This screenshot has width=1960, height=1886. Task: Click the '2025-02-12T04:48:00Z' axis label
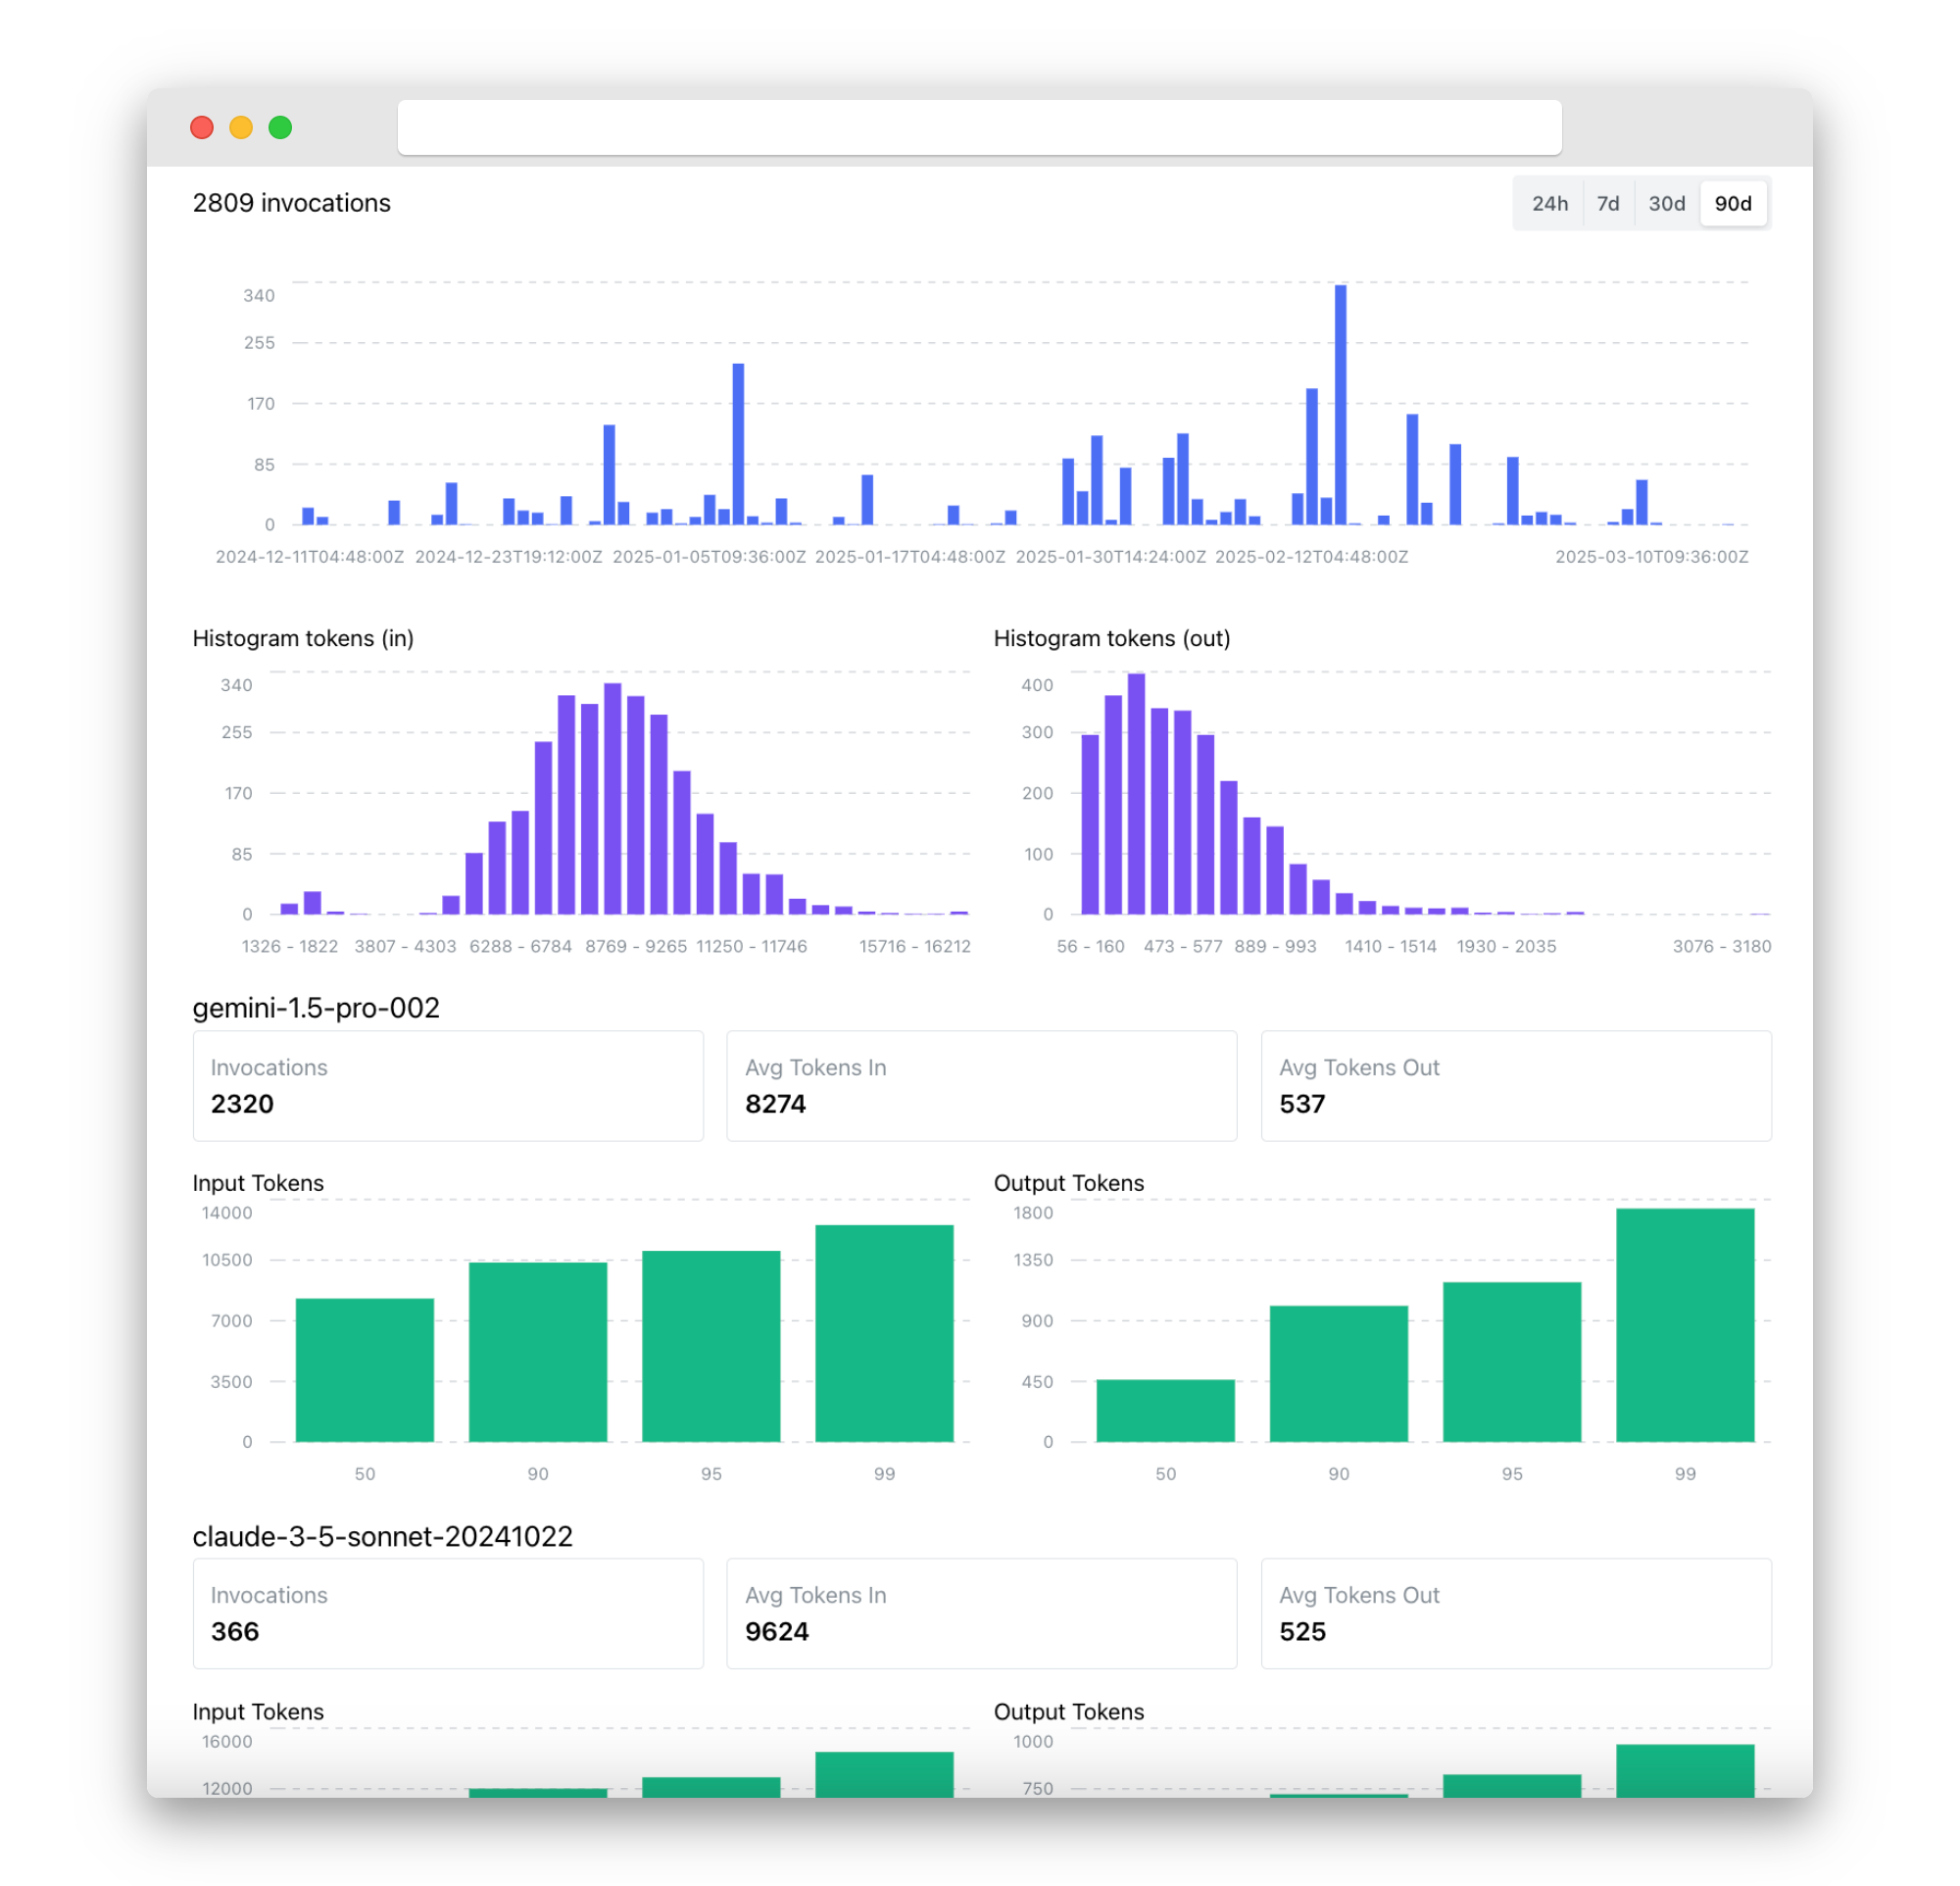point(1311,557)
